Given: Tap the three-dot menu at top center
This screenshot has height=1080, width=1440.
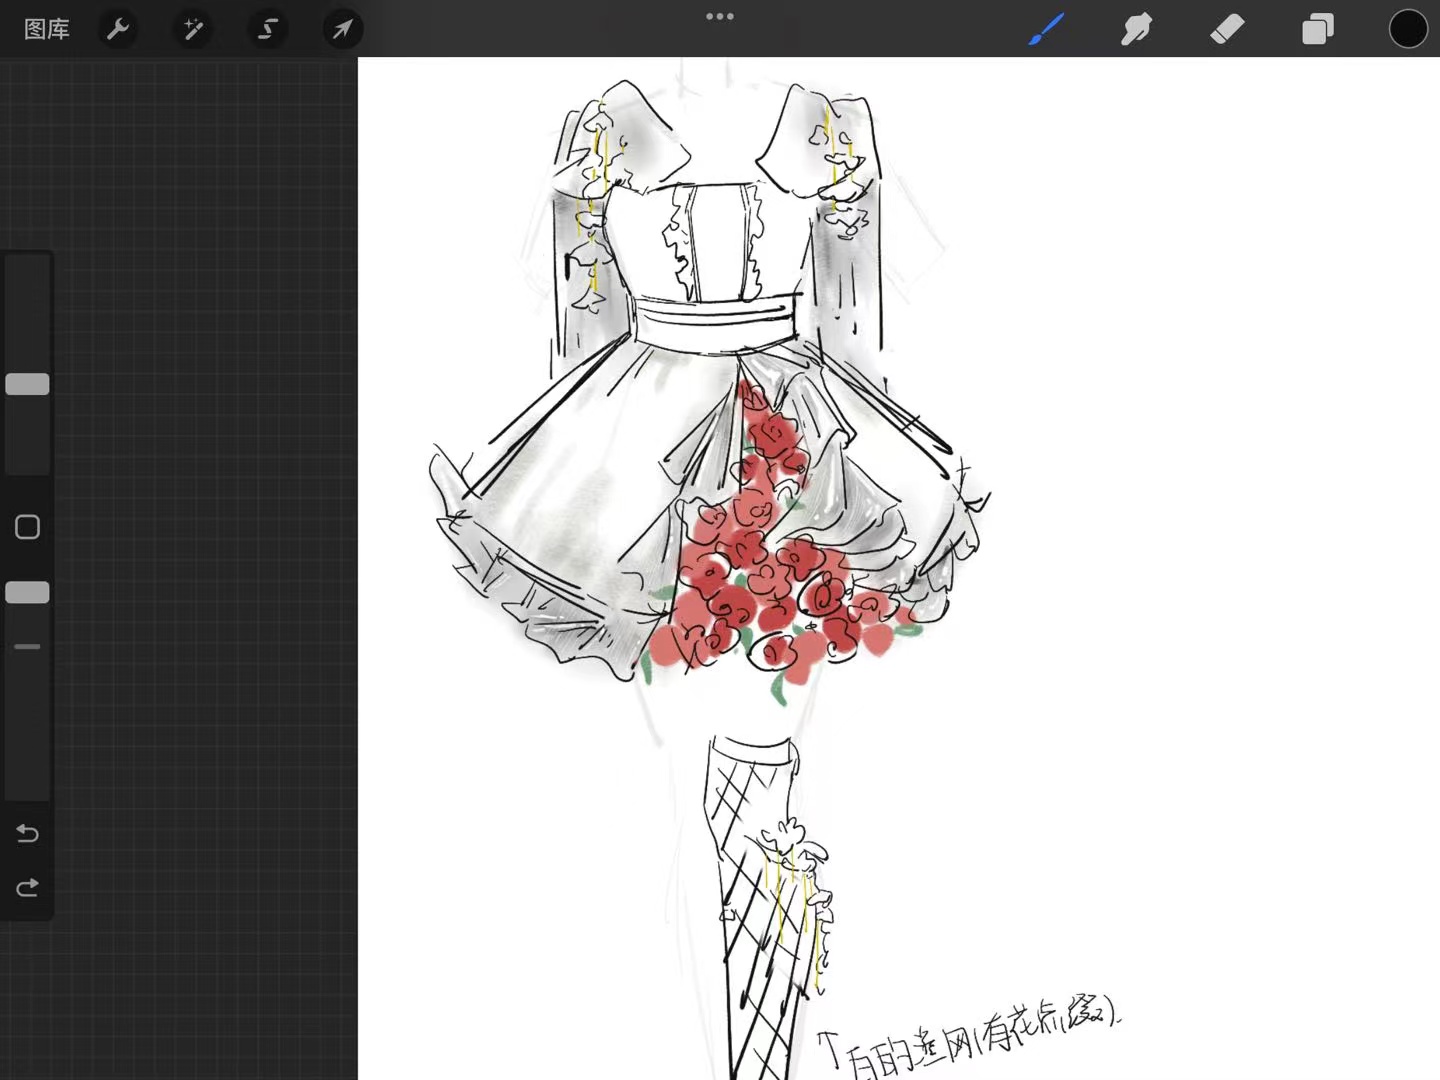Looking at the screenshot, I should [720, 17].
